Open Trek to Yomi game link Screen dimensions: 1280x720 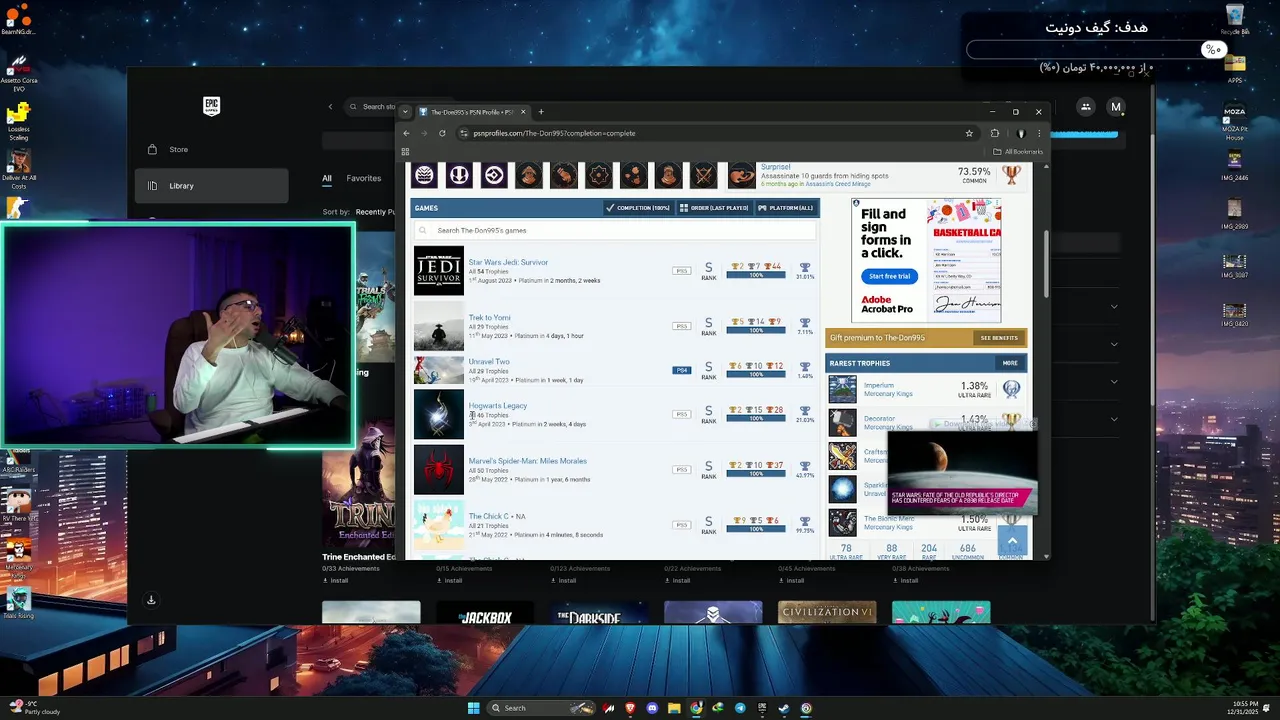click(x=489, y=317)
